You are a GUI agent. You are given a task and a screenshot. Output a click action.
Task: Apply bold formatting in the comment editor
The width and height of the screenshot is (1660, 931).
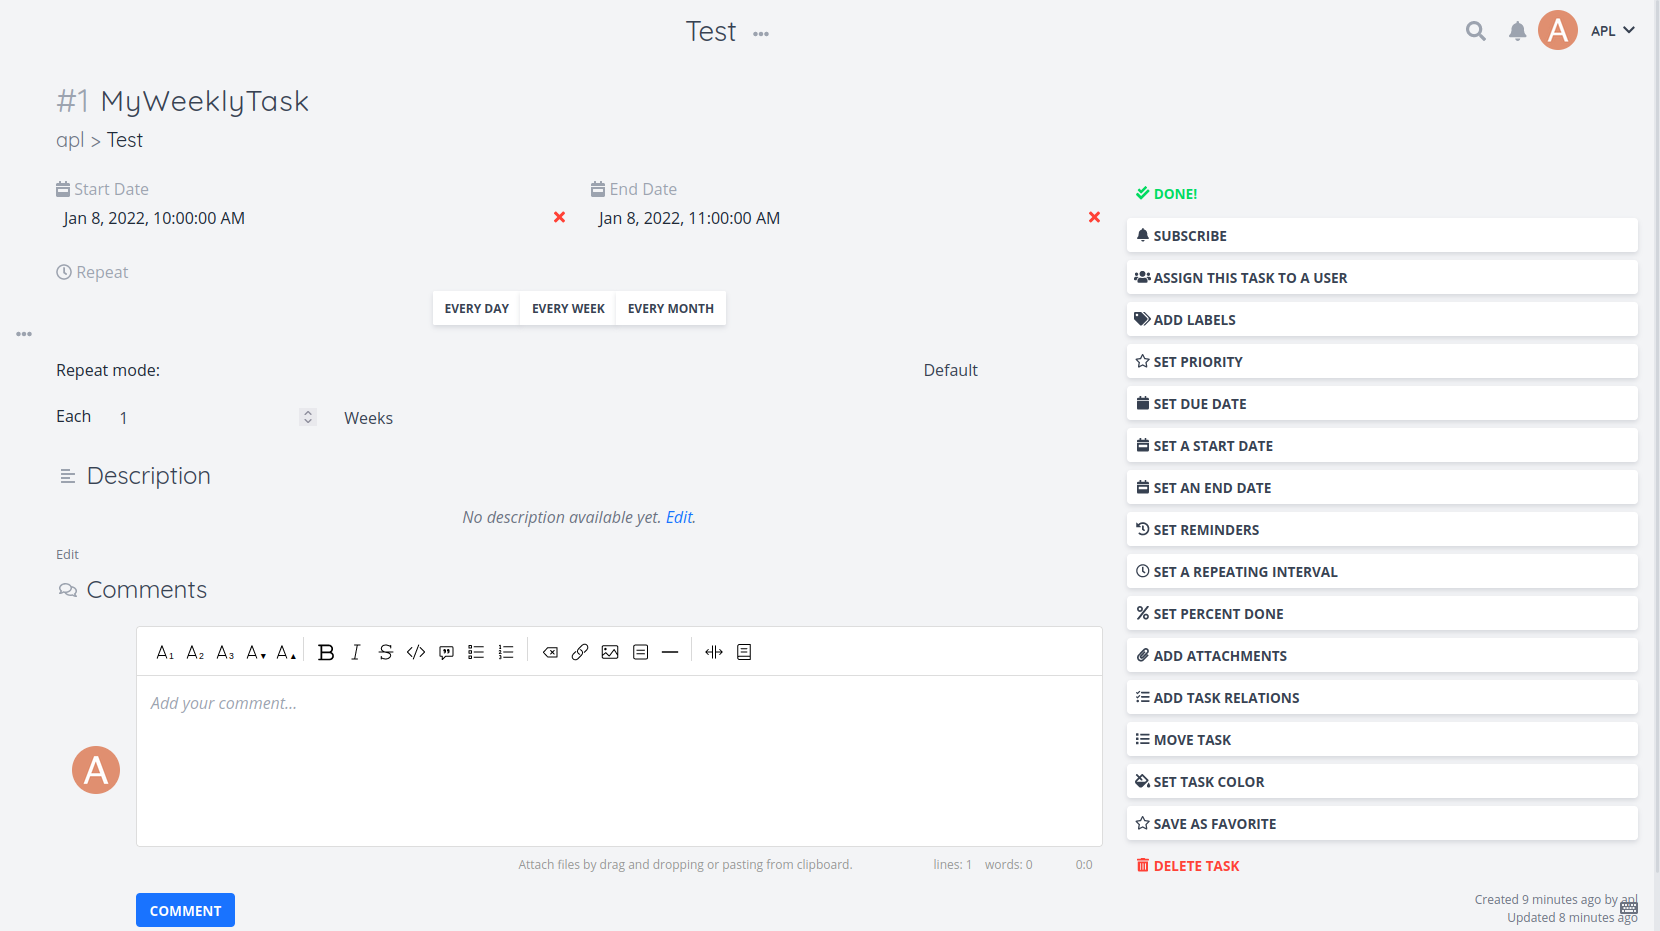point(326,651)
